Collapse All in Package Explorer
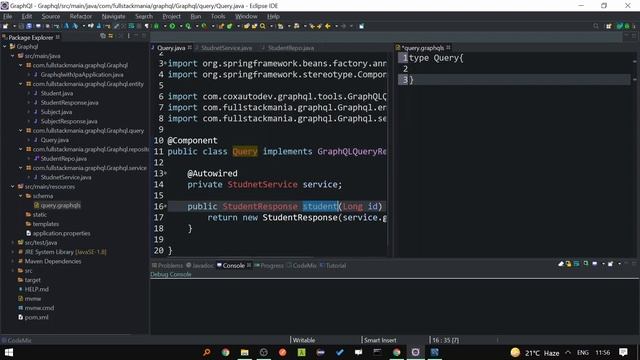The height and width of the screenshot is (360, 640). (103, 36)
